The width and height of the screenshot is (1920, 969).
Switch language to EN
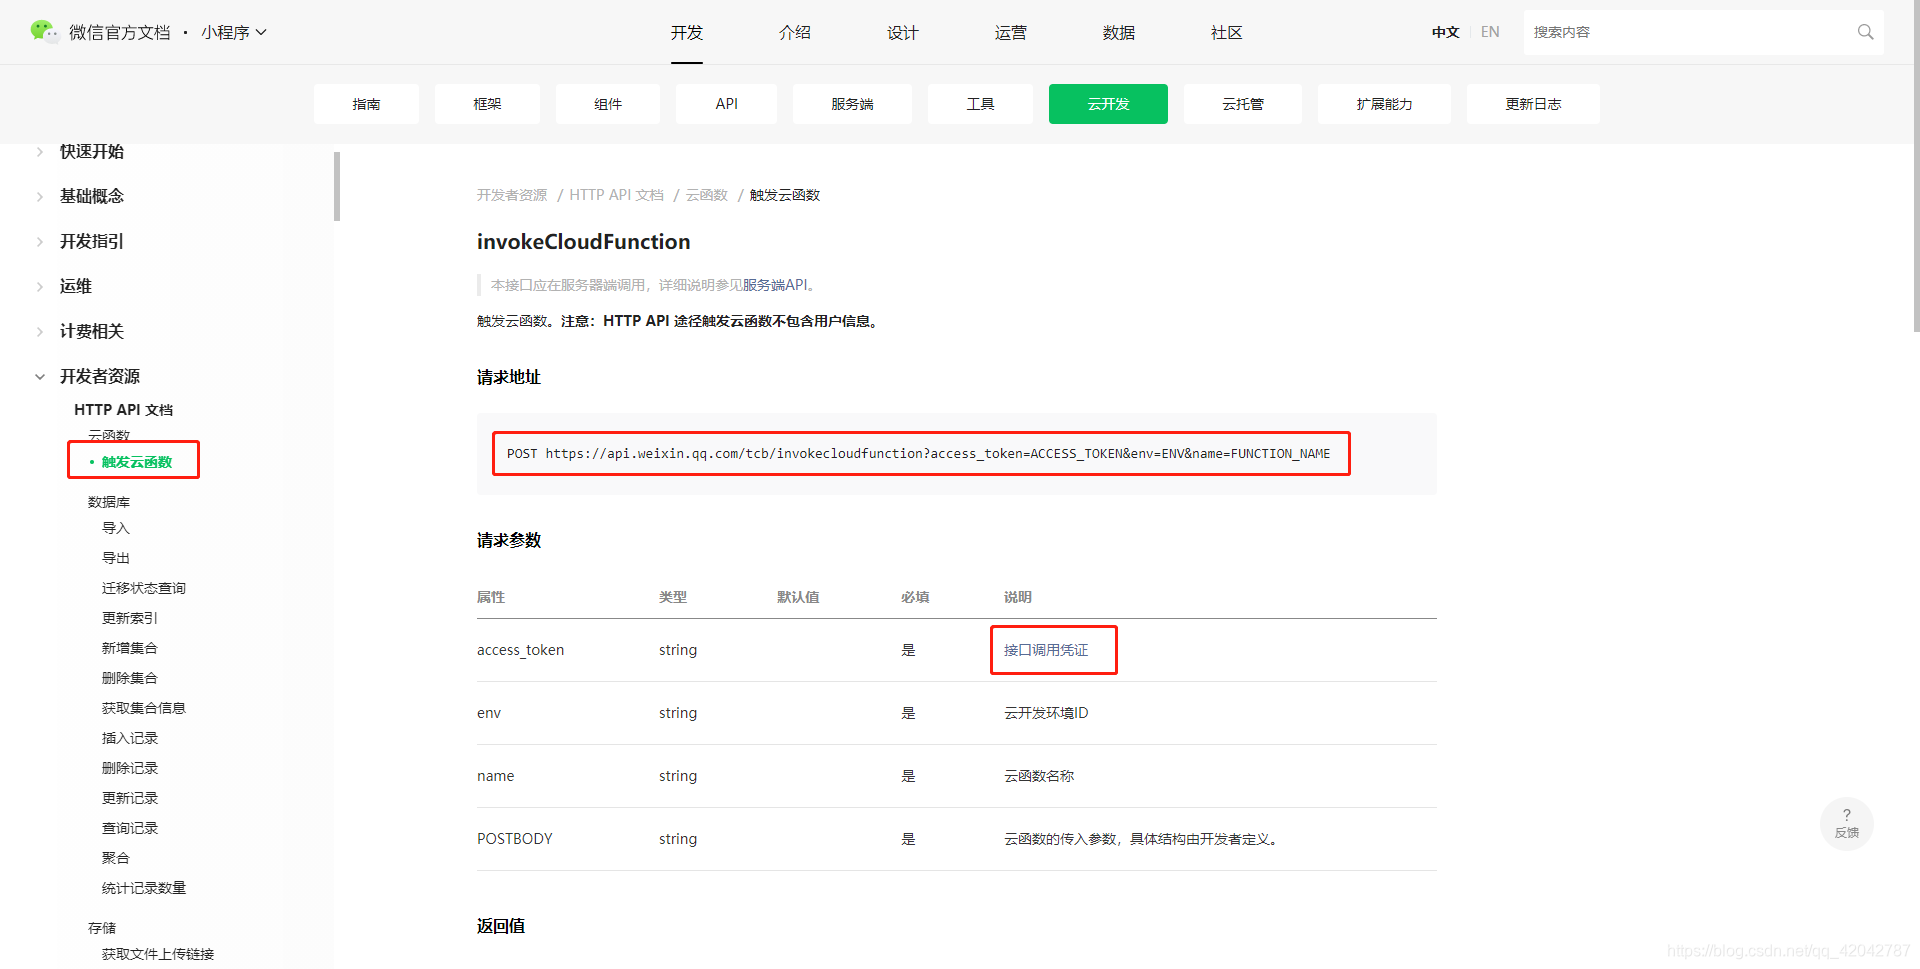click(1490, 32)
